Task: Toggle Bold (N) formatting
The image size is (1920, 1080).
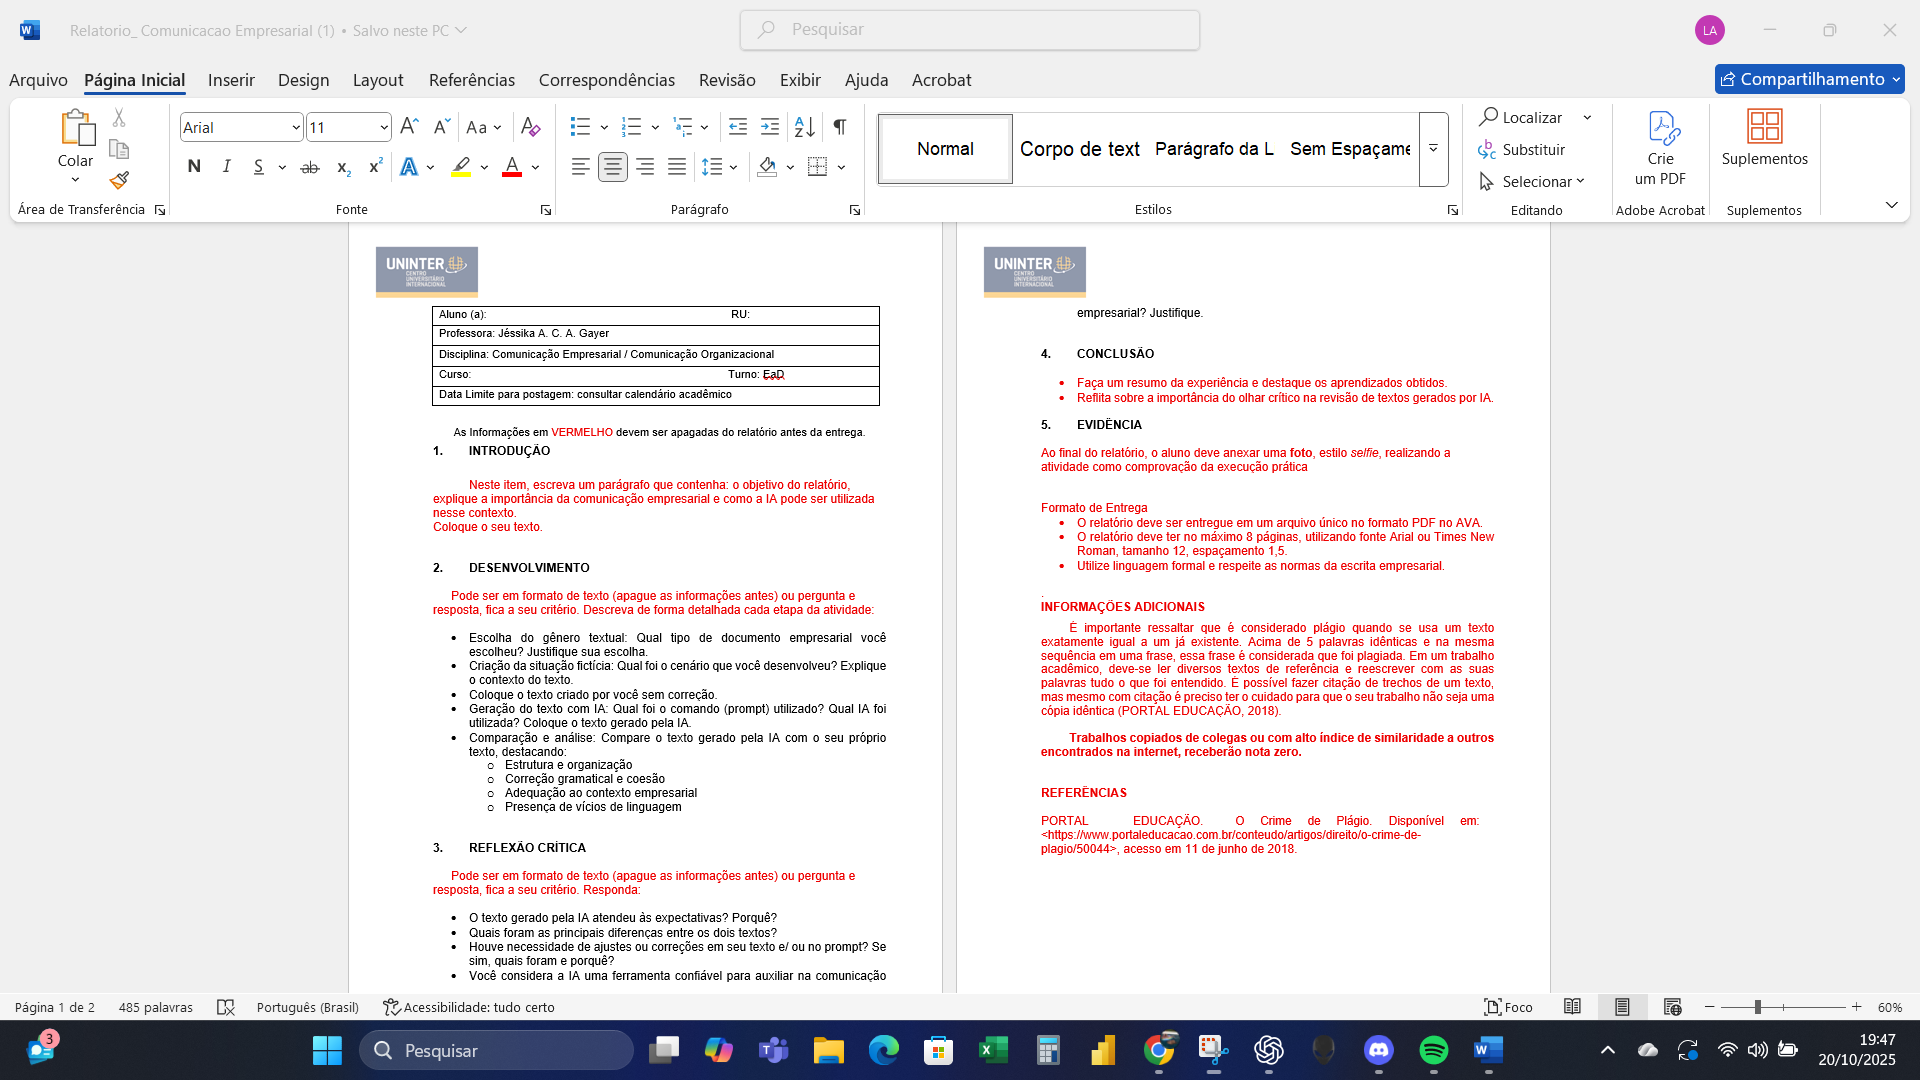Action: pos(194,167)
